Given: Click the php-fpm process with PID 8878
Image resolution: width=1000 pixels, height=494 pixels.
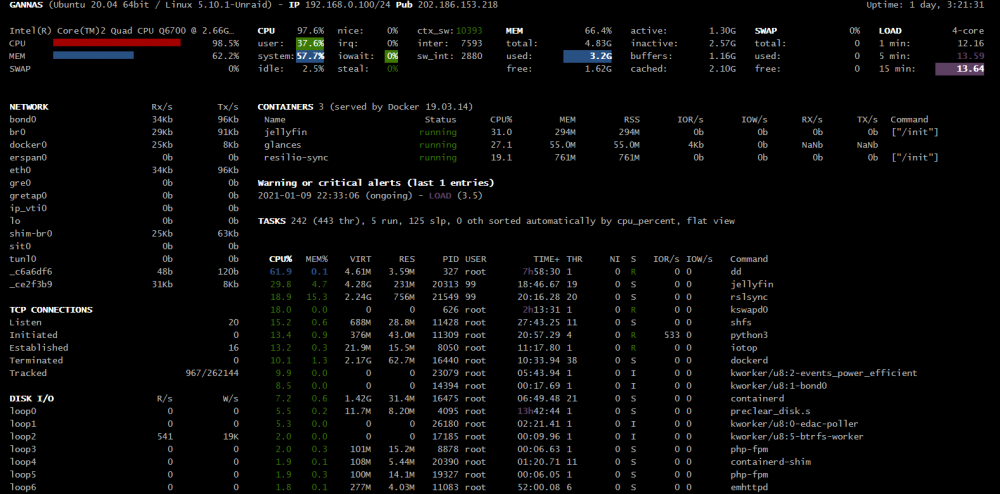Looking at the screenshot, I should [x=749, y=449].
